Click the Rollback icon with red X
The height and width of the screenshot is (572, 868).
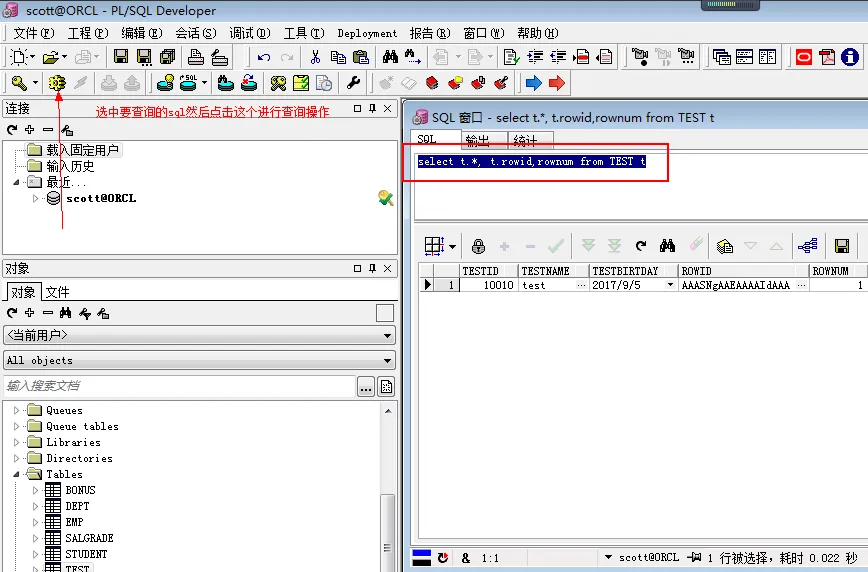coord(248,83)
